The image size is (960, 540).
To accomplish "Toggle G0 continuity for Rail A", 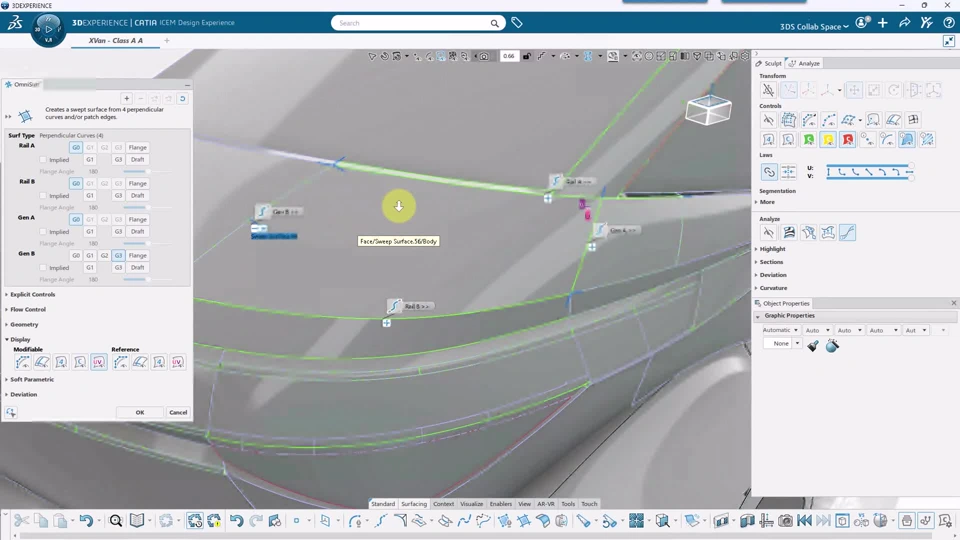I will point(76,148).
